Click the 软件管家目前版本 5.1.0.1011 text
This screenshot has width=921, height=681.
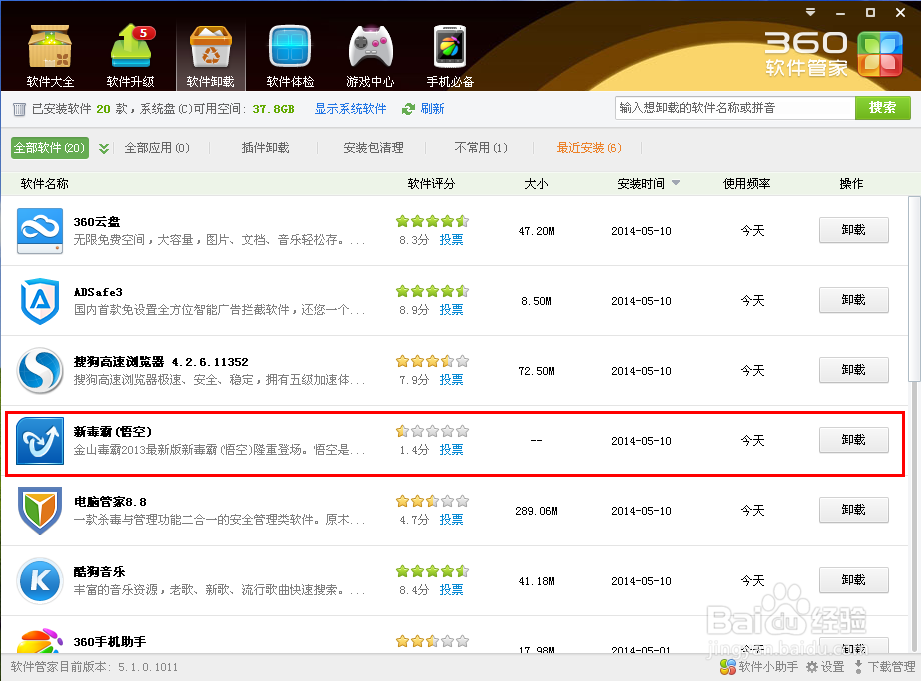click(x=94, y=667)
